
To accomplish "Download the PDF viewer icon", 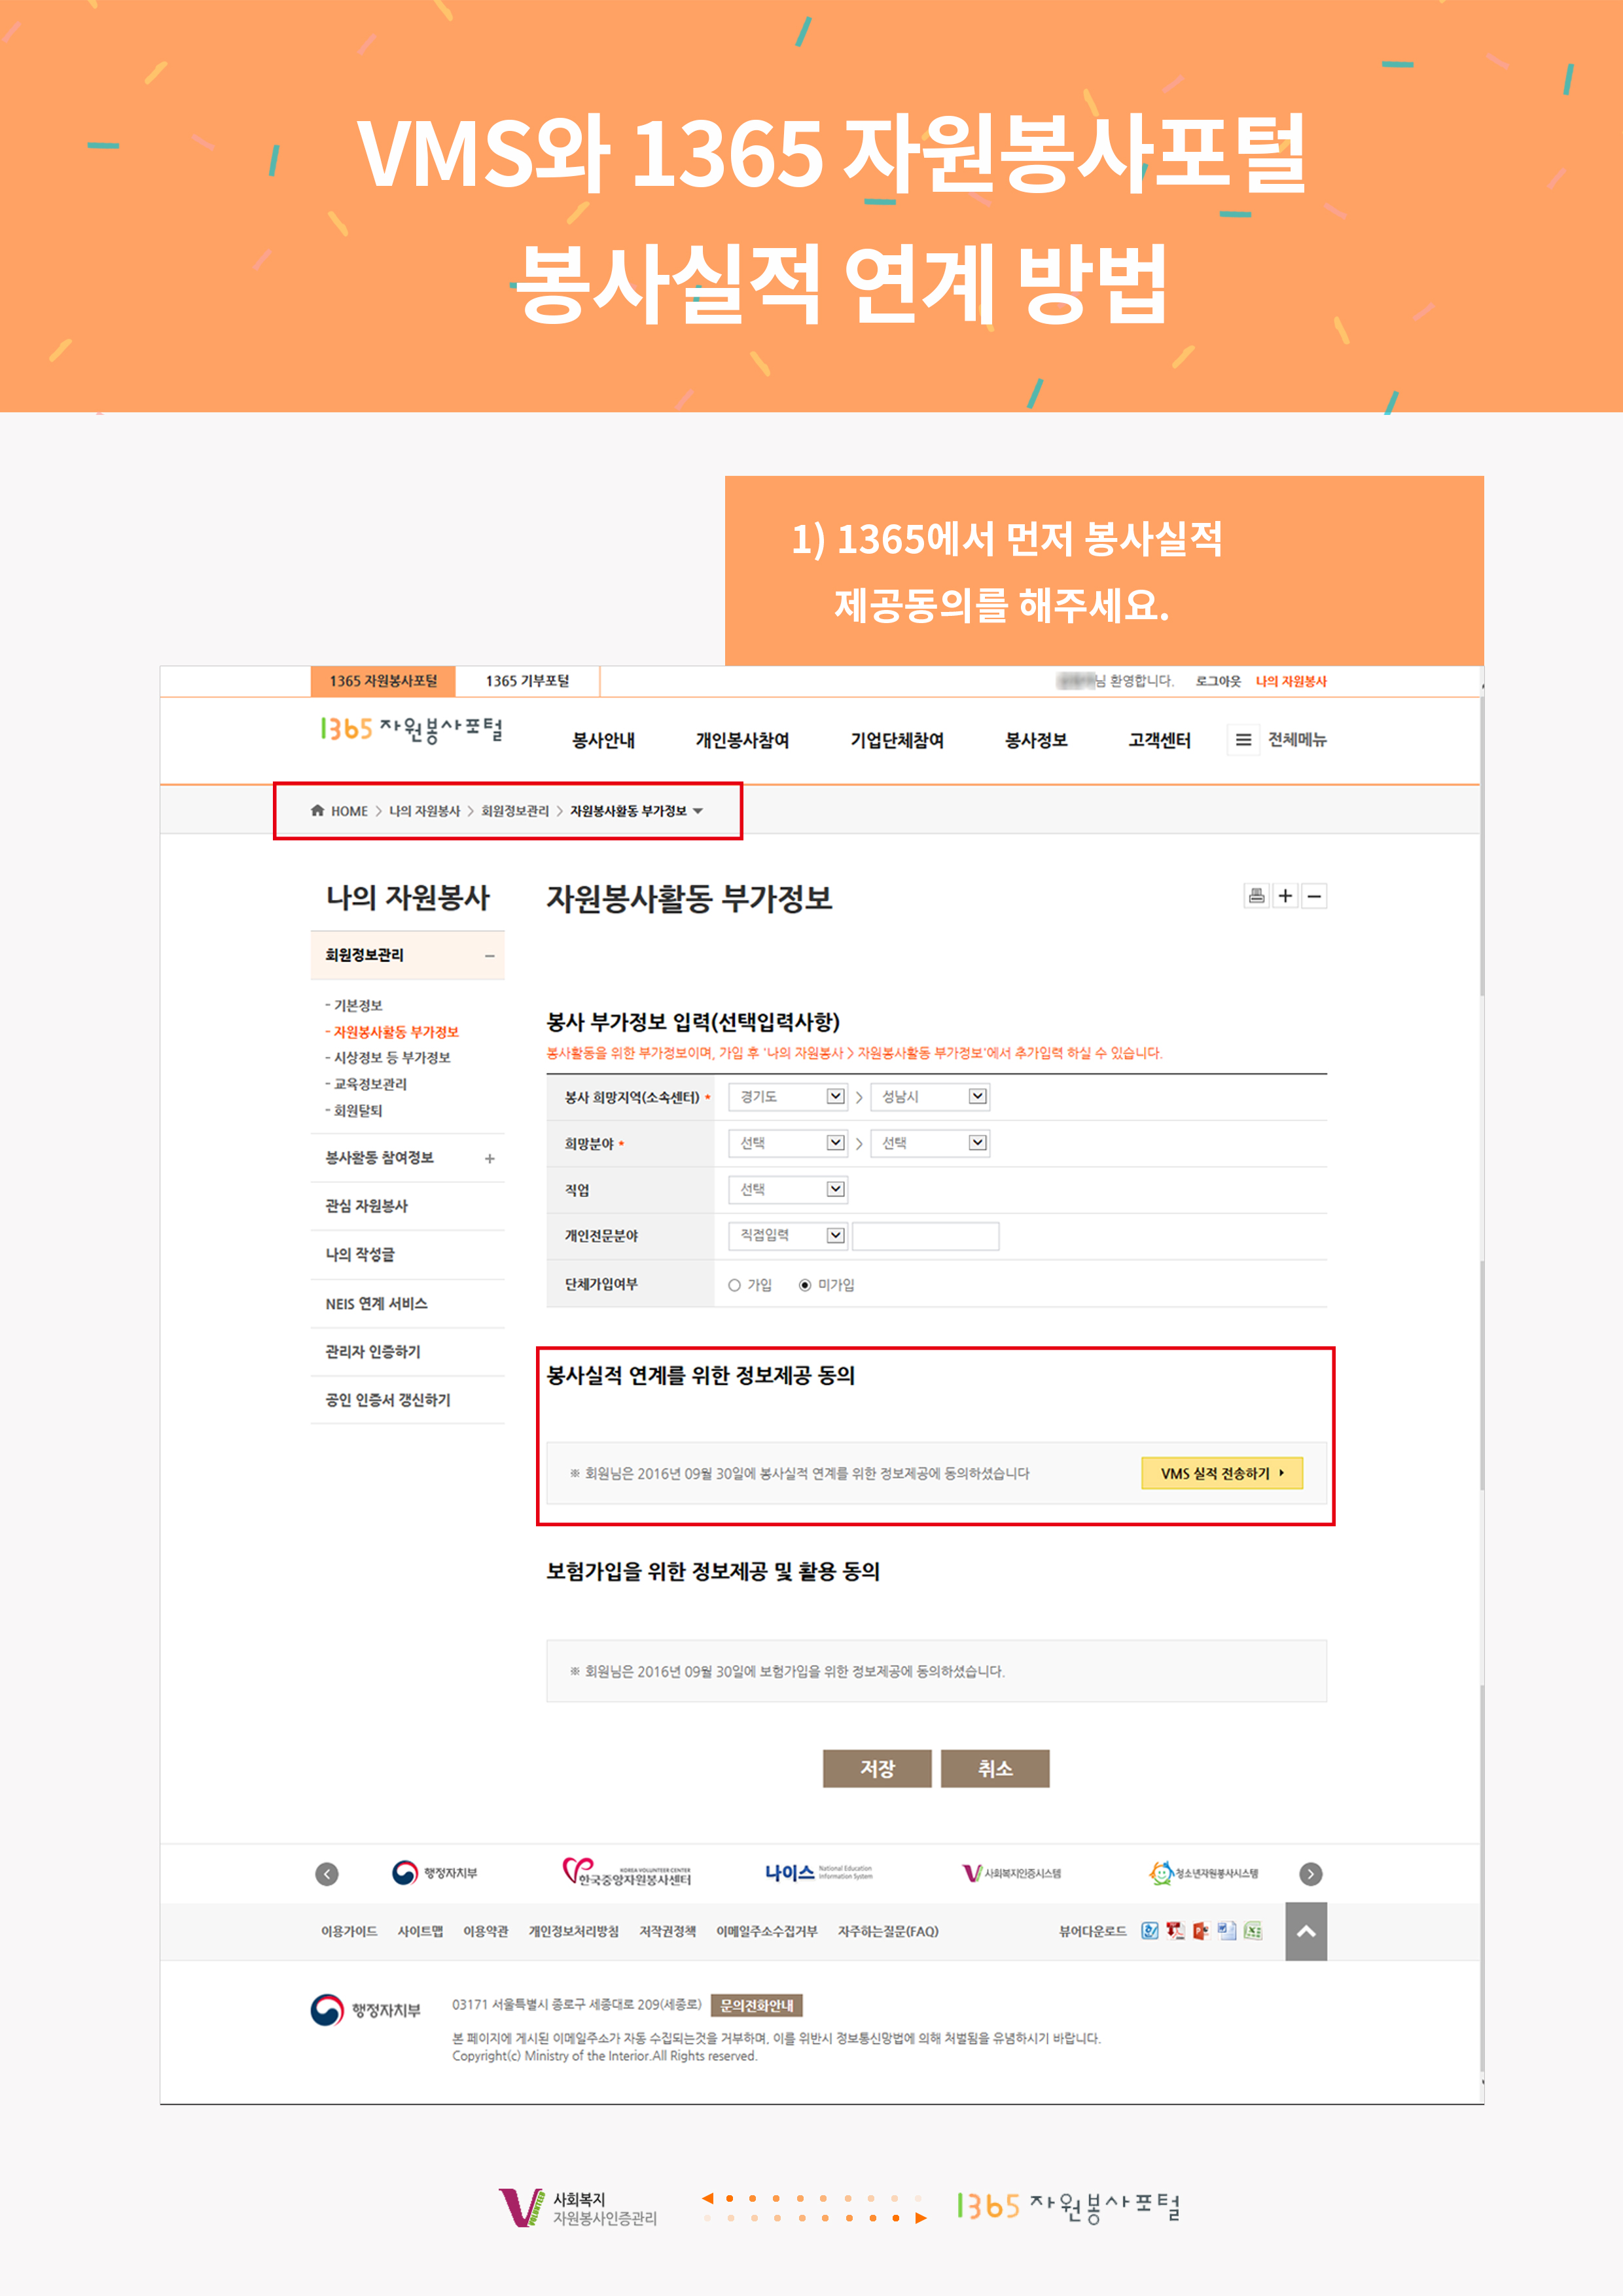I will (1175, 1931).
